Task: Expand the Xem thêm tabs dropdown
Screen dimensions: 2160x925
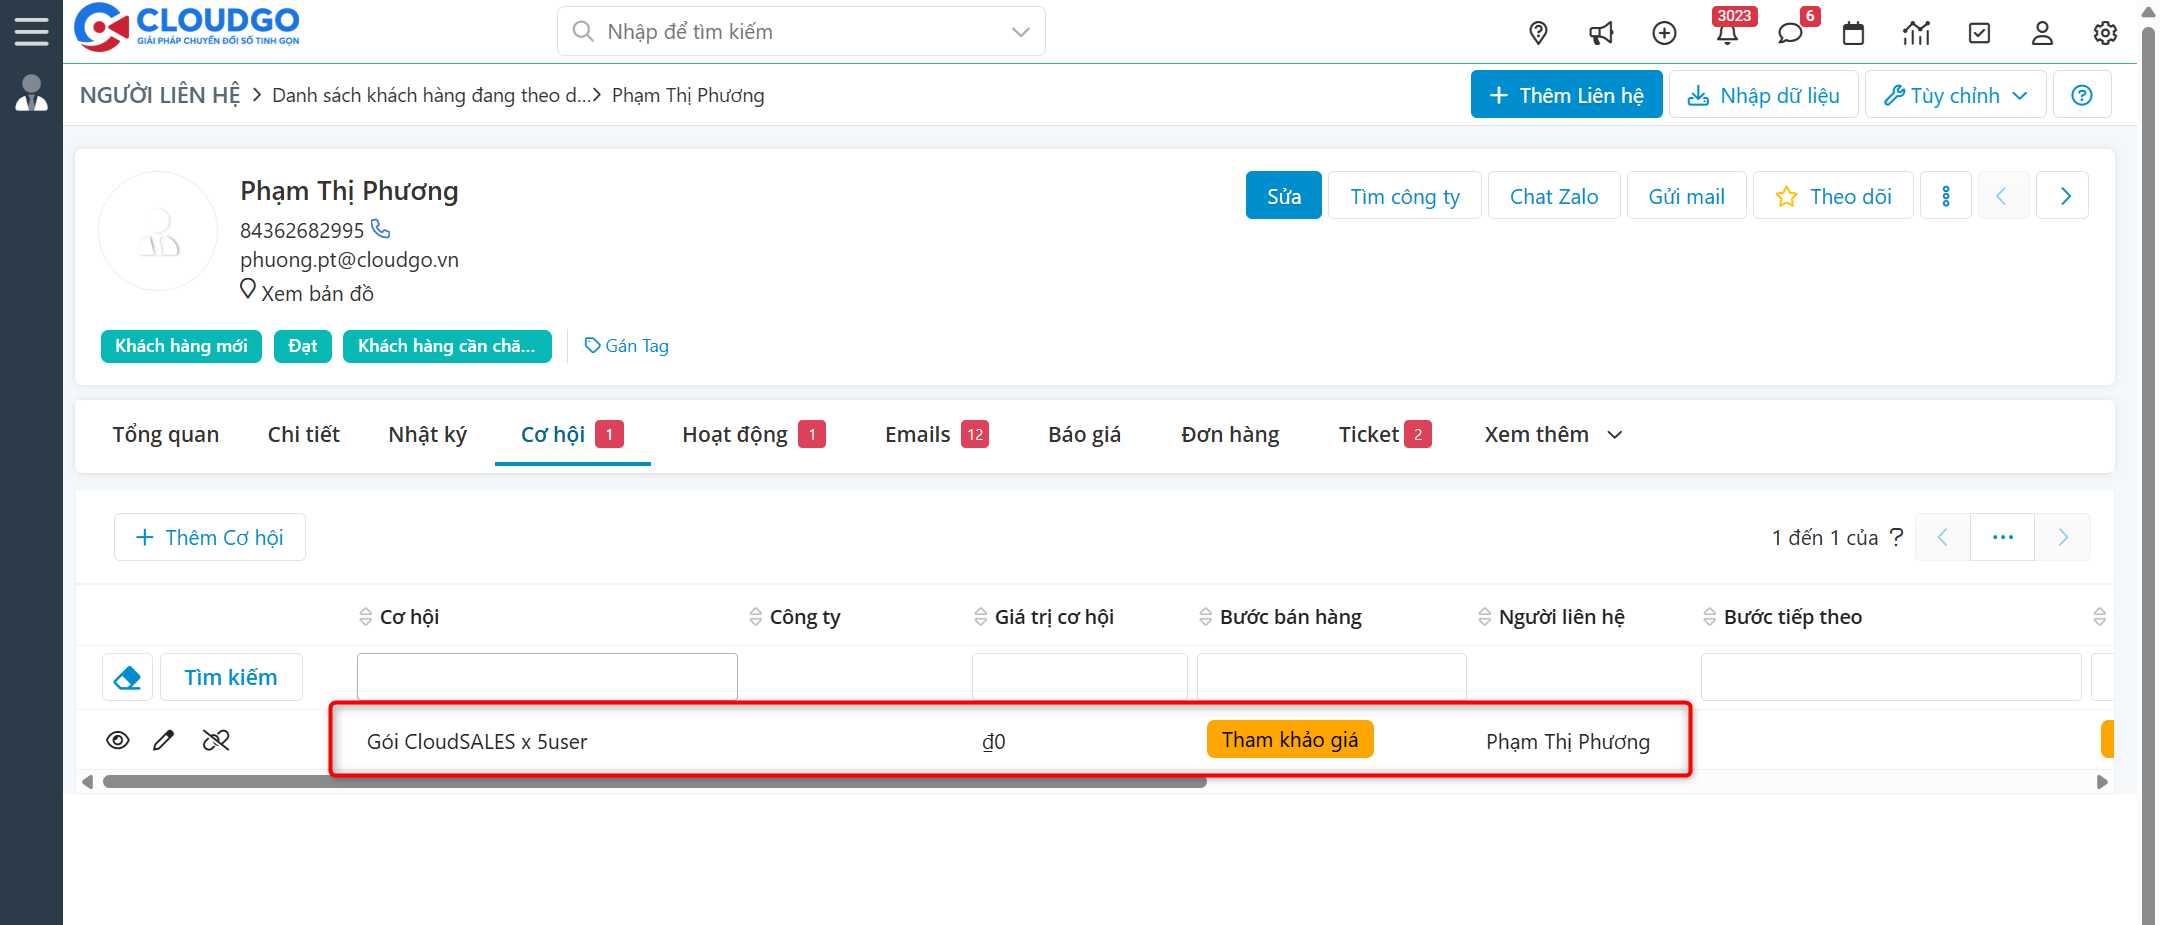Action: (x=1552, y=435)
